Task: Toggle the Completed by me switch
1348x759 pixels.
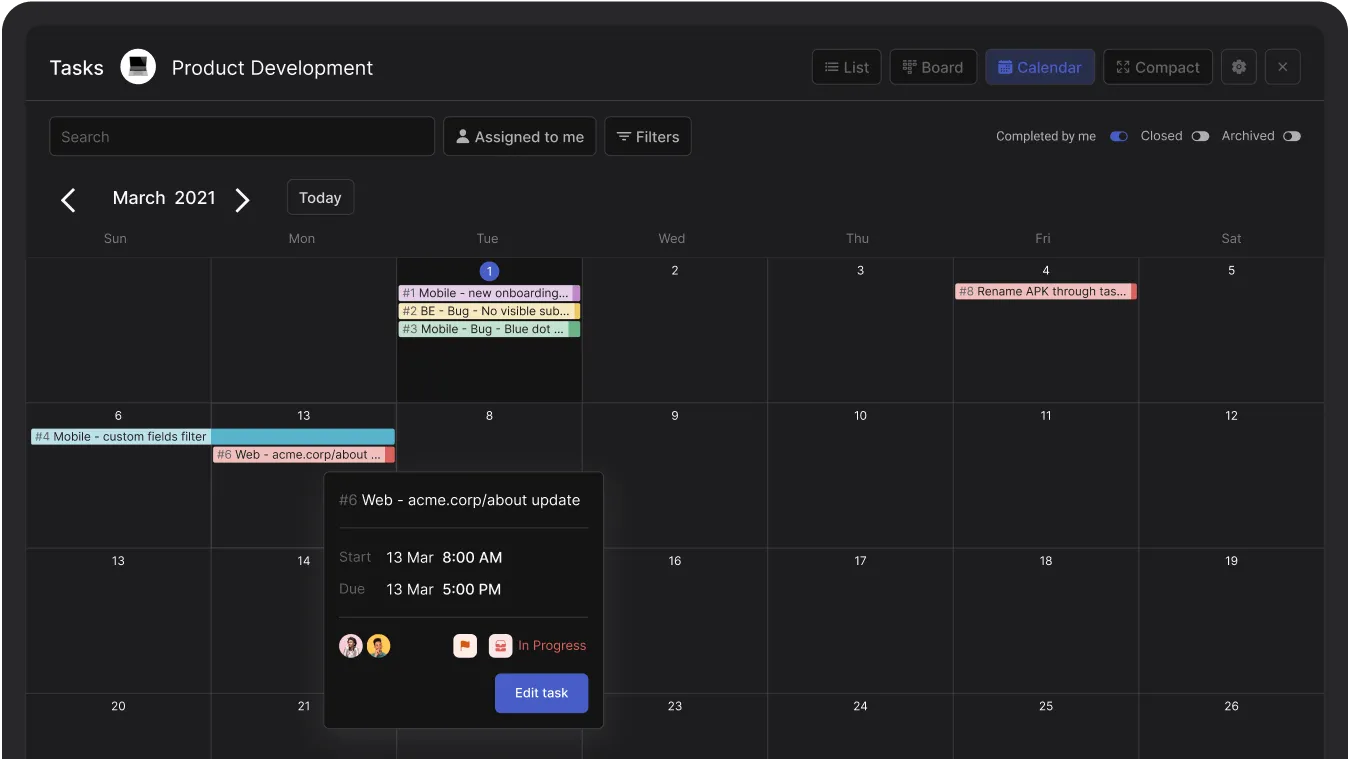Action: coord(1118,136)
